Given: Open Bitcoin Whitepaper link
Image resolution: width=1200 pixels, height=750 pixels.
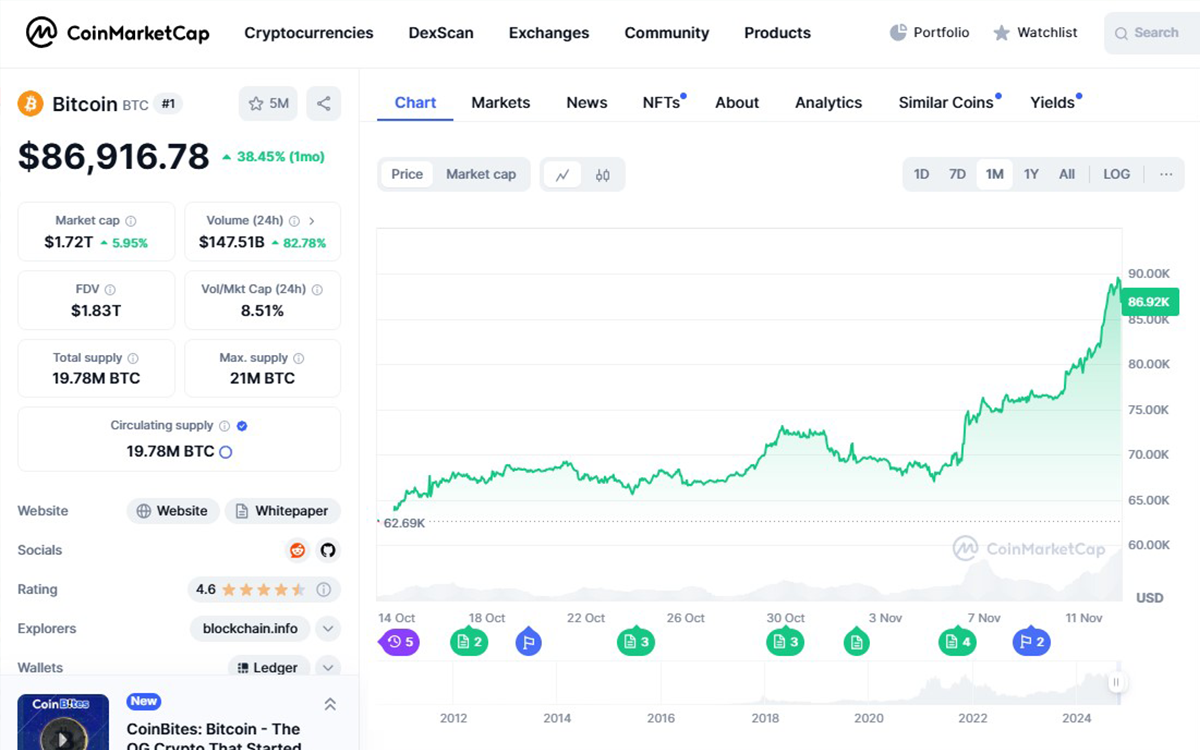Looking at the screenshot, I should coord(282,511).
